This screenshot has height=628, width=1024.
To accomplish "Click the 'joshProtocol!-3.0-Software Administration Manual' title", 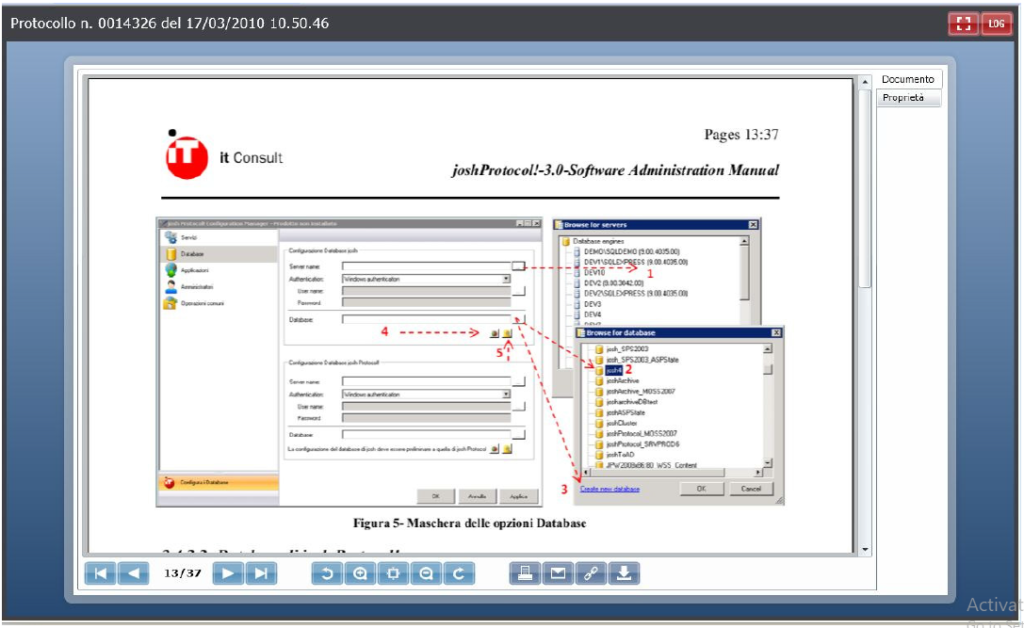I will coord(615,170).
